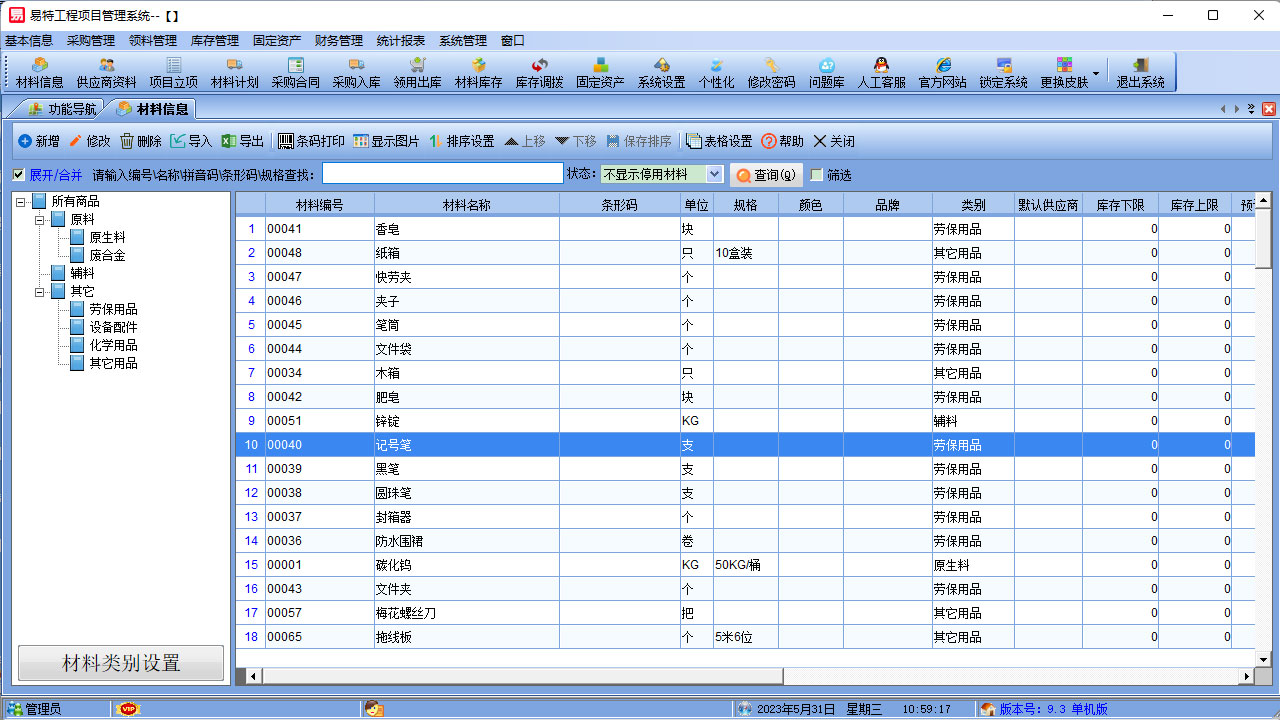
Task: Click inside the material search input box
Action: (443, 173)
